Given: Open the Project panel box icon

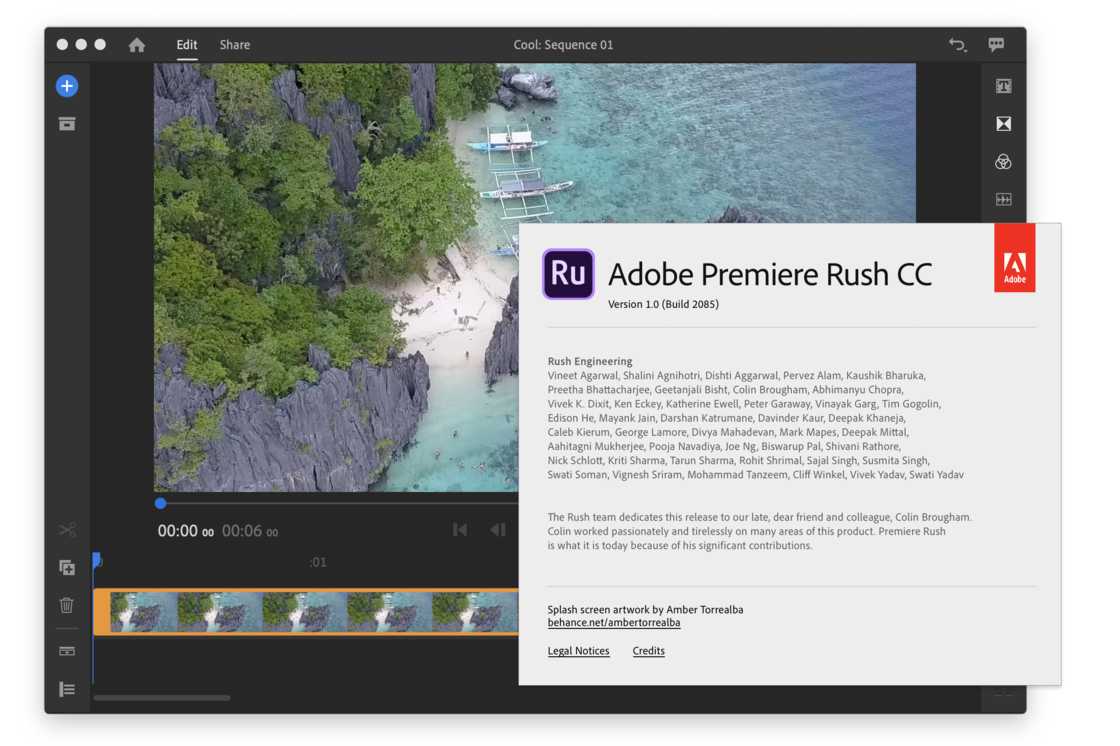Looking at the screenshot, I should tap(67, 124).
